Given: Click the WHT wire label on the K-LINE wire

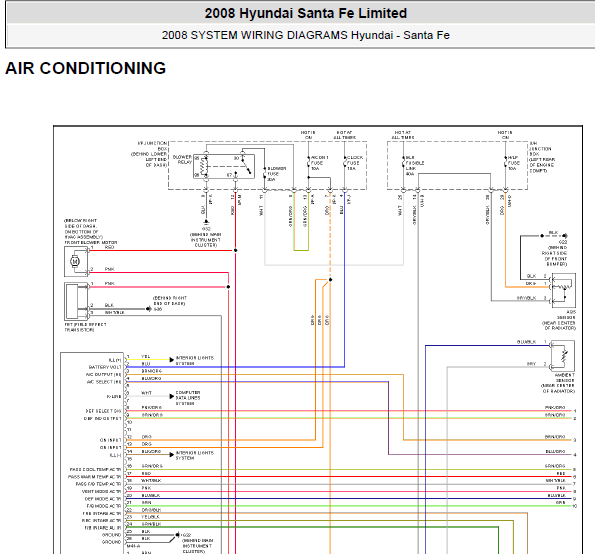Looking at the screenshot, I should pos(146,393).
